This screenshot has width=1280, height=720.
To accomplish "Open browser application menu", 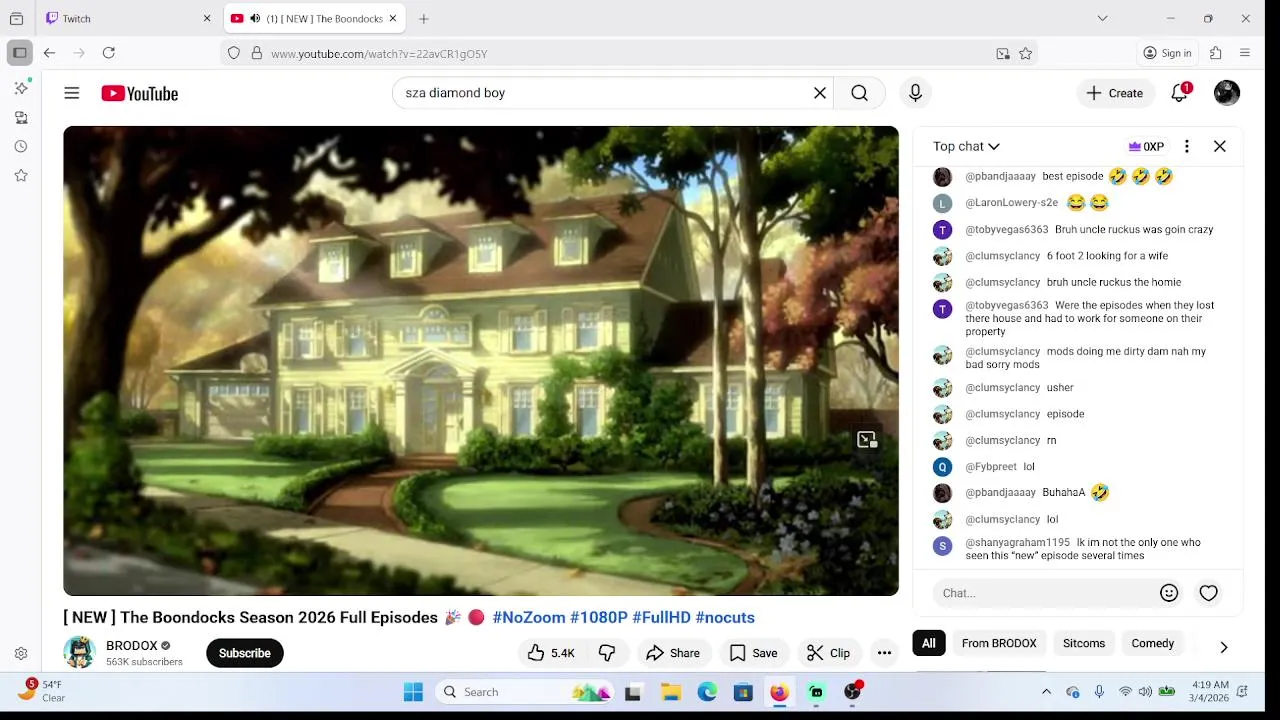I will pos(1245,53).
